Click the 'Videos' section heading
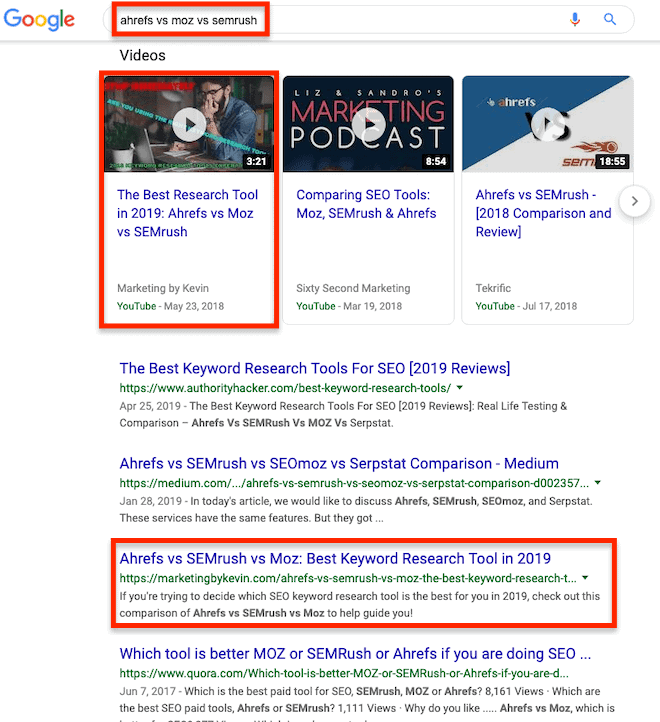The image size is (660, 722). [x=142, y=55]
